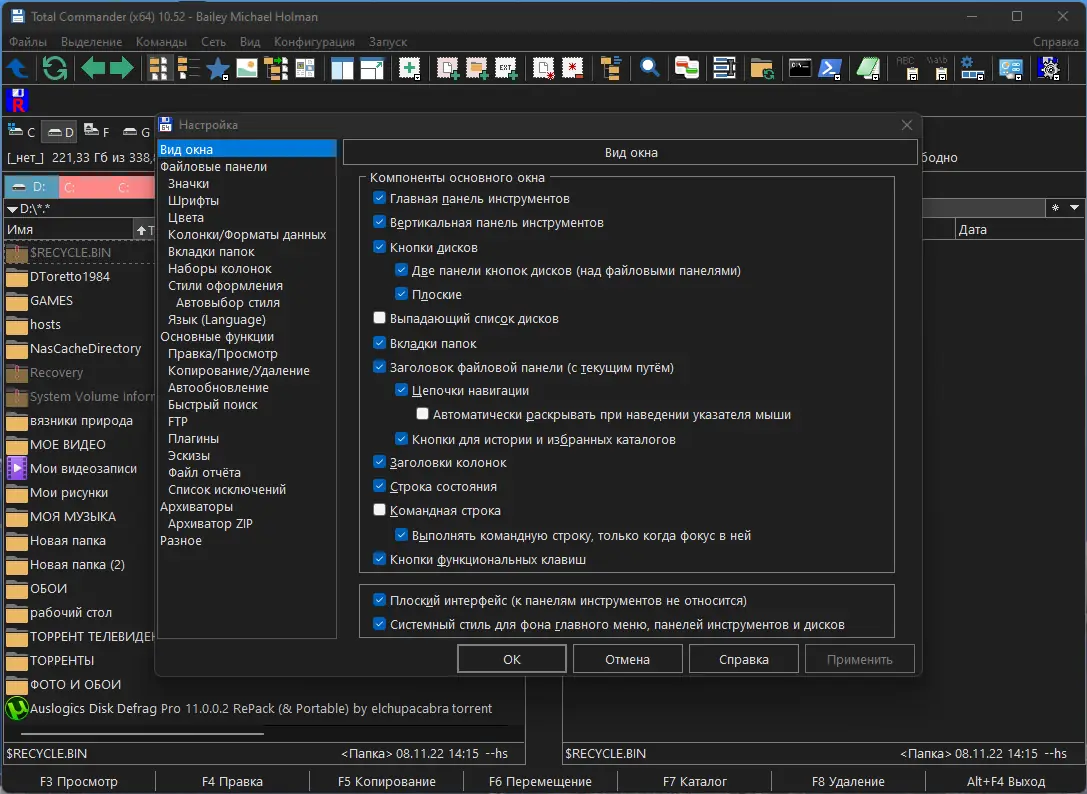
Task: Open the Конфигурация menu
Action: click(314, 42)
